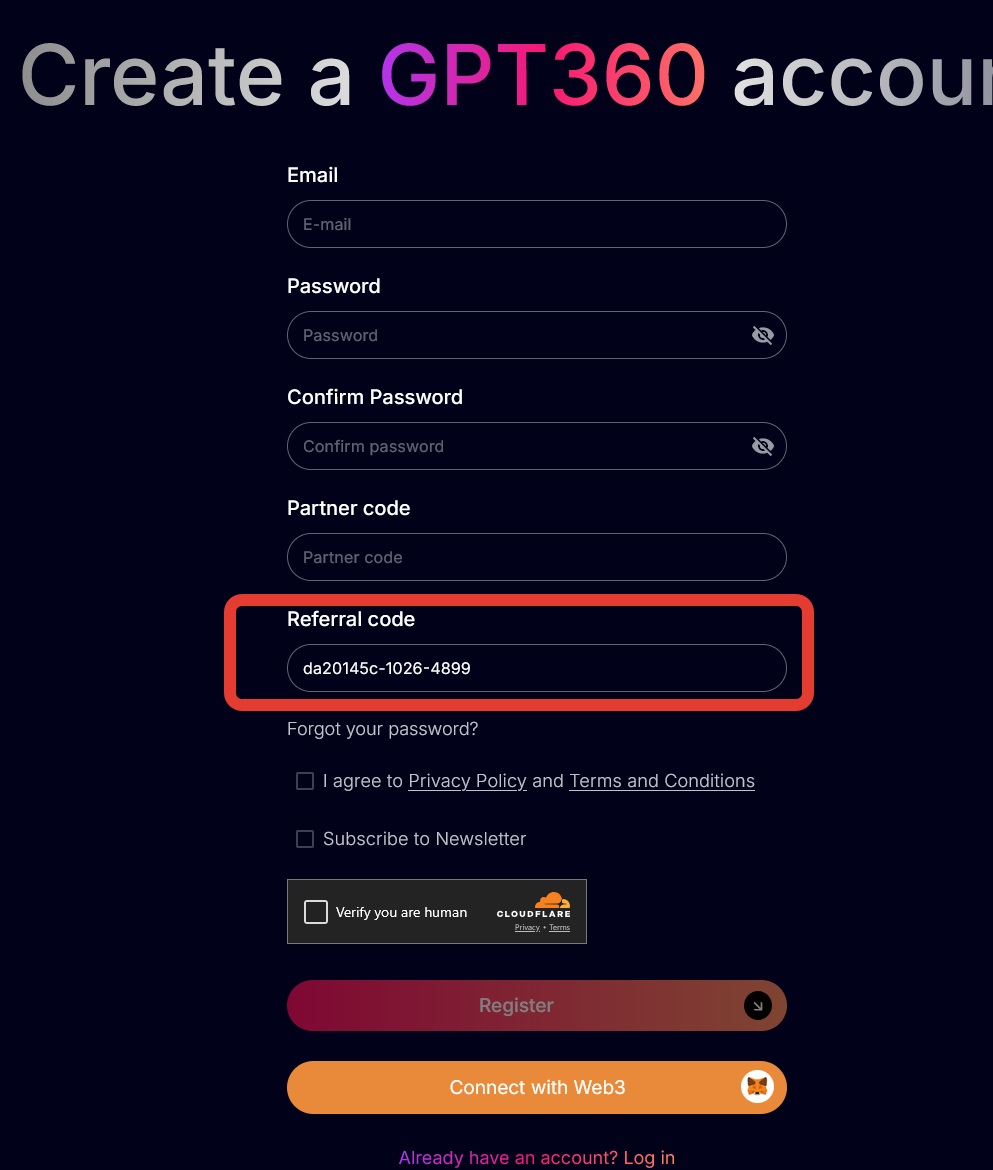Viewport: 993px width, 1170px height.
Task: Click the Referral code field with da20145c
Action: 536,668
